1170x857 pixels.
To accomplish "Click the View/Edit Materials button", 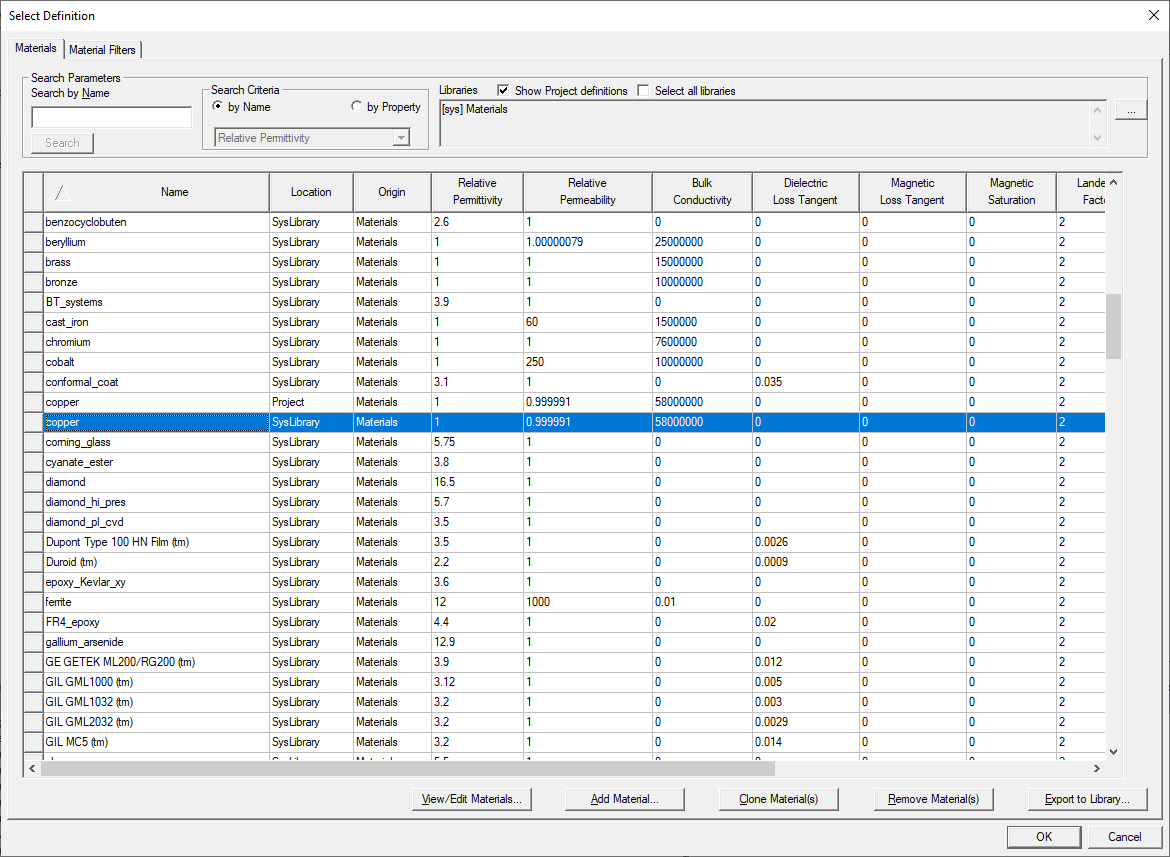I will [x=472, y=799].
